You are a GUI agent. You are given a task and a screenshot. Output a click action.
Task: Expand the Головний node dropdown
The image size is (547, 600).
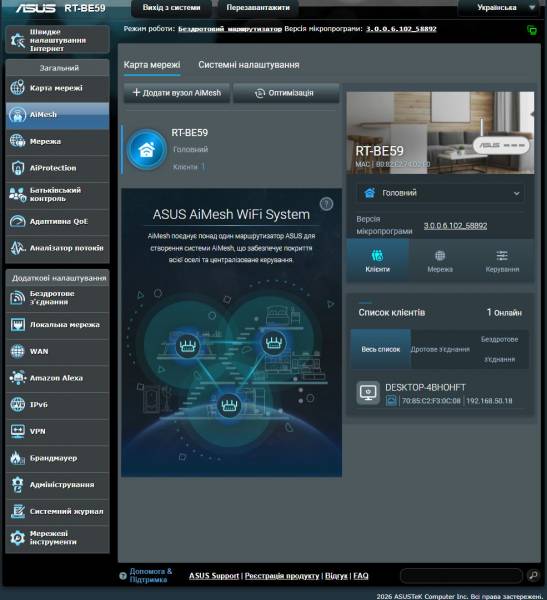440,193
